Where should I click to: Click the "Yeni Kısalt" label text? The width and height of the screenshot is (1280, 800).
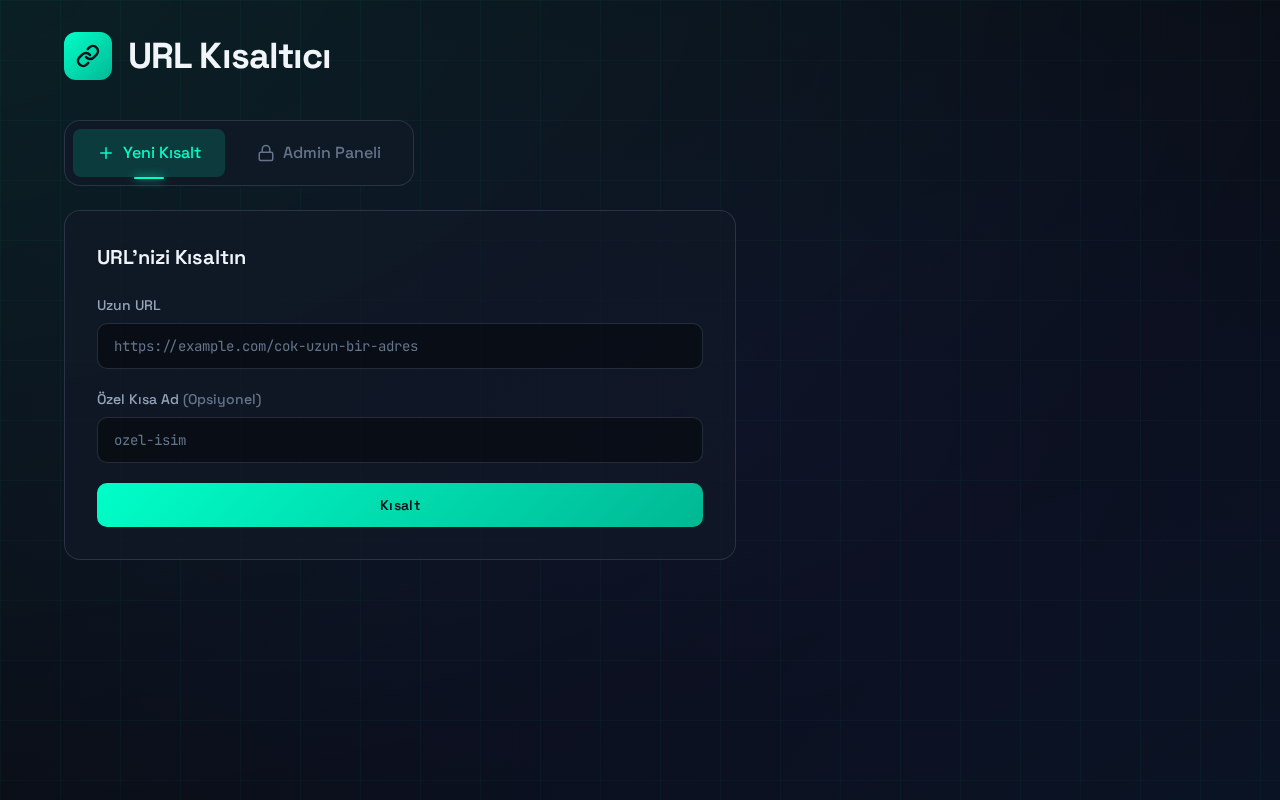(x=162, y=153)
